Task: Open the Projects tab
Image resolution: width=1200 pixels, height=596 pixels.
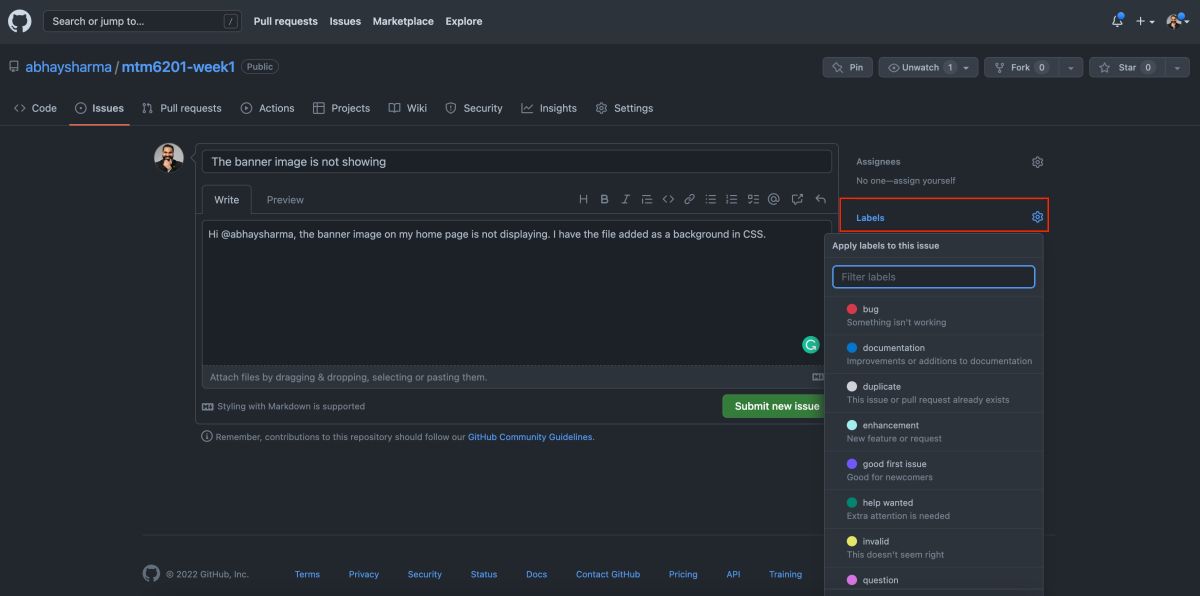Action: 341,108
